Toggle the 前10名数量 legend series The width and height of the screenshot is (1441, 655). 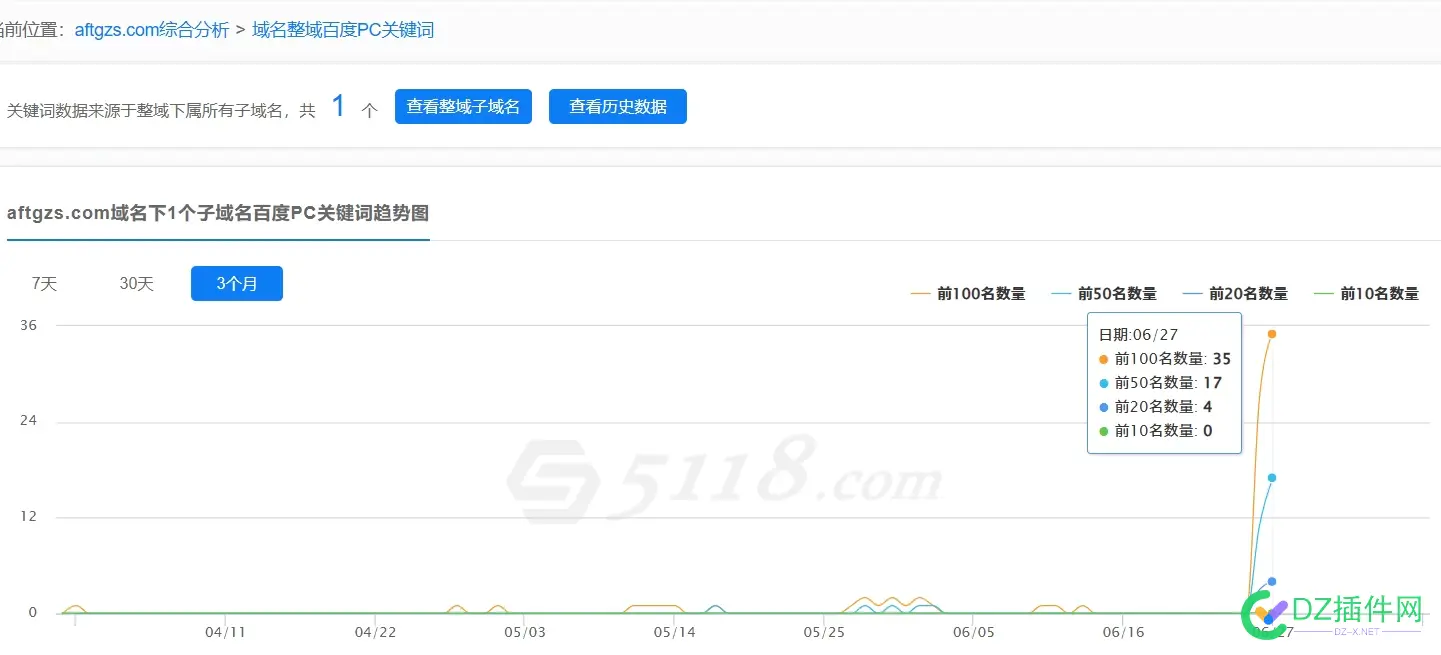1366,294
